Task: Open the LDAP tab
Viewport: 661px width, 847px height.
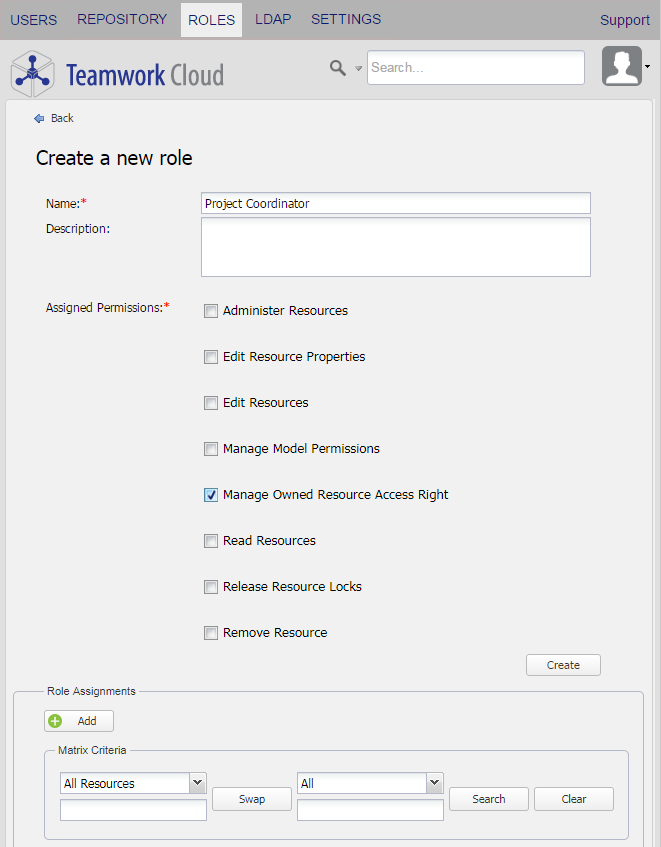Action: [273, 19]
